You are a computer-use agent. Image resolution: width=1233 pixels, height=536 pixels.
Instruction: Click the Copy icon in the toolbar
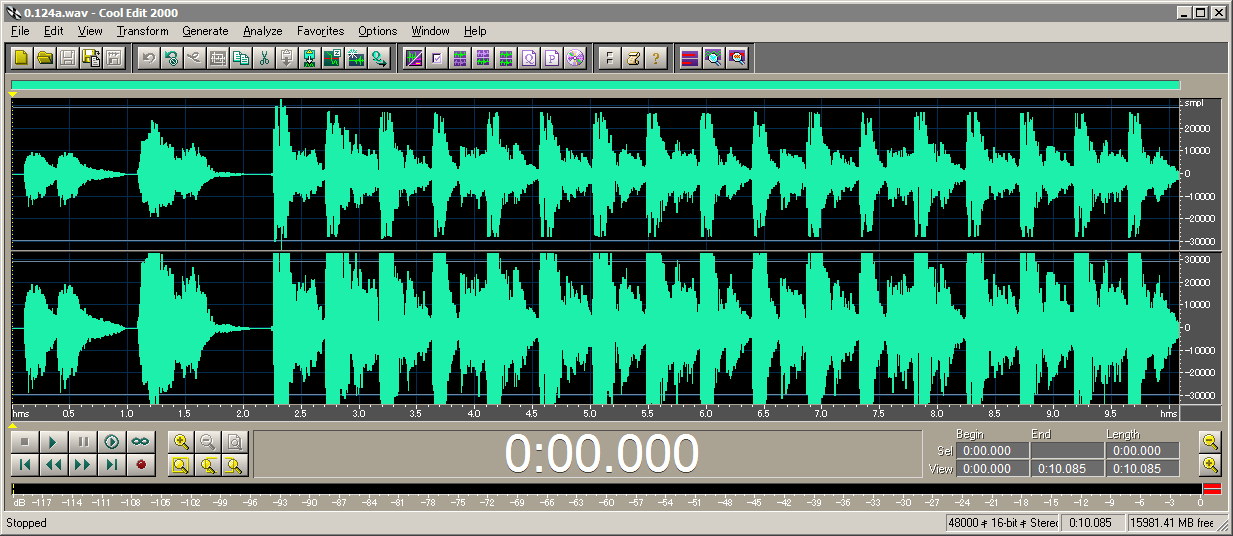tap(241, 58)
